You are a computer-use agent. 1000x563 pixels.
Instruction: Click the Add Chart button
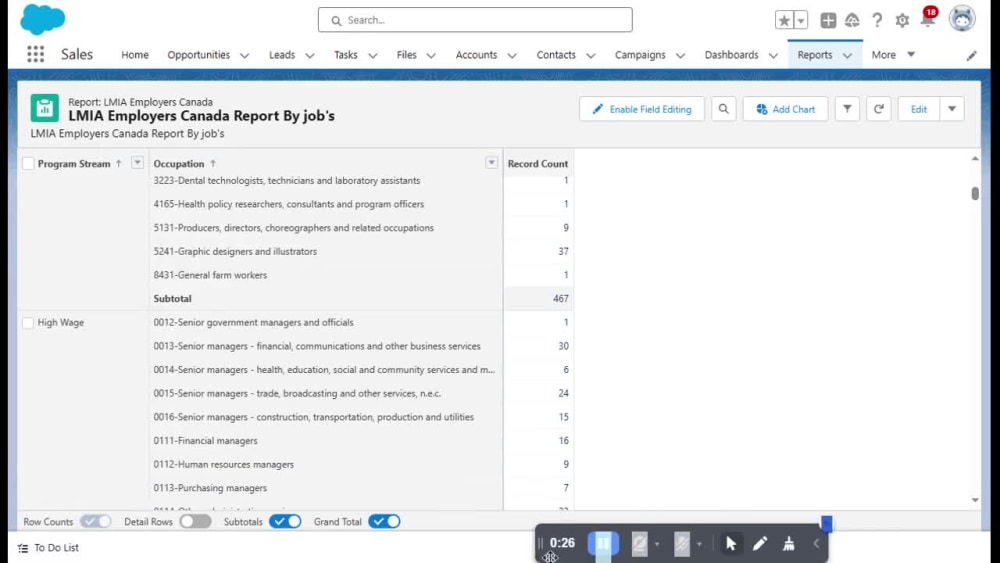(785, 109)
